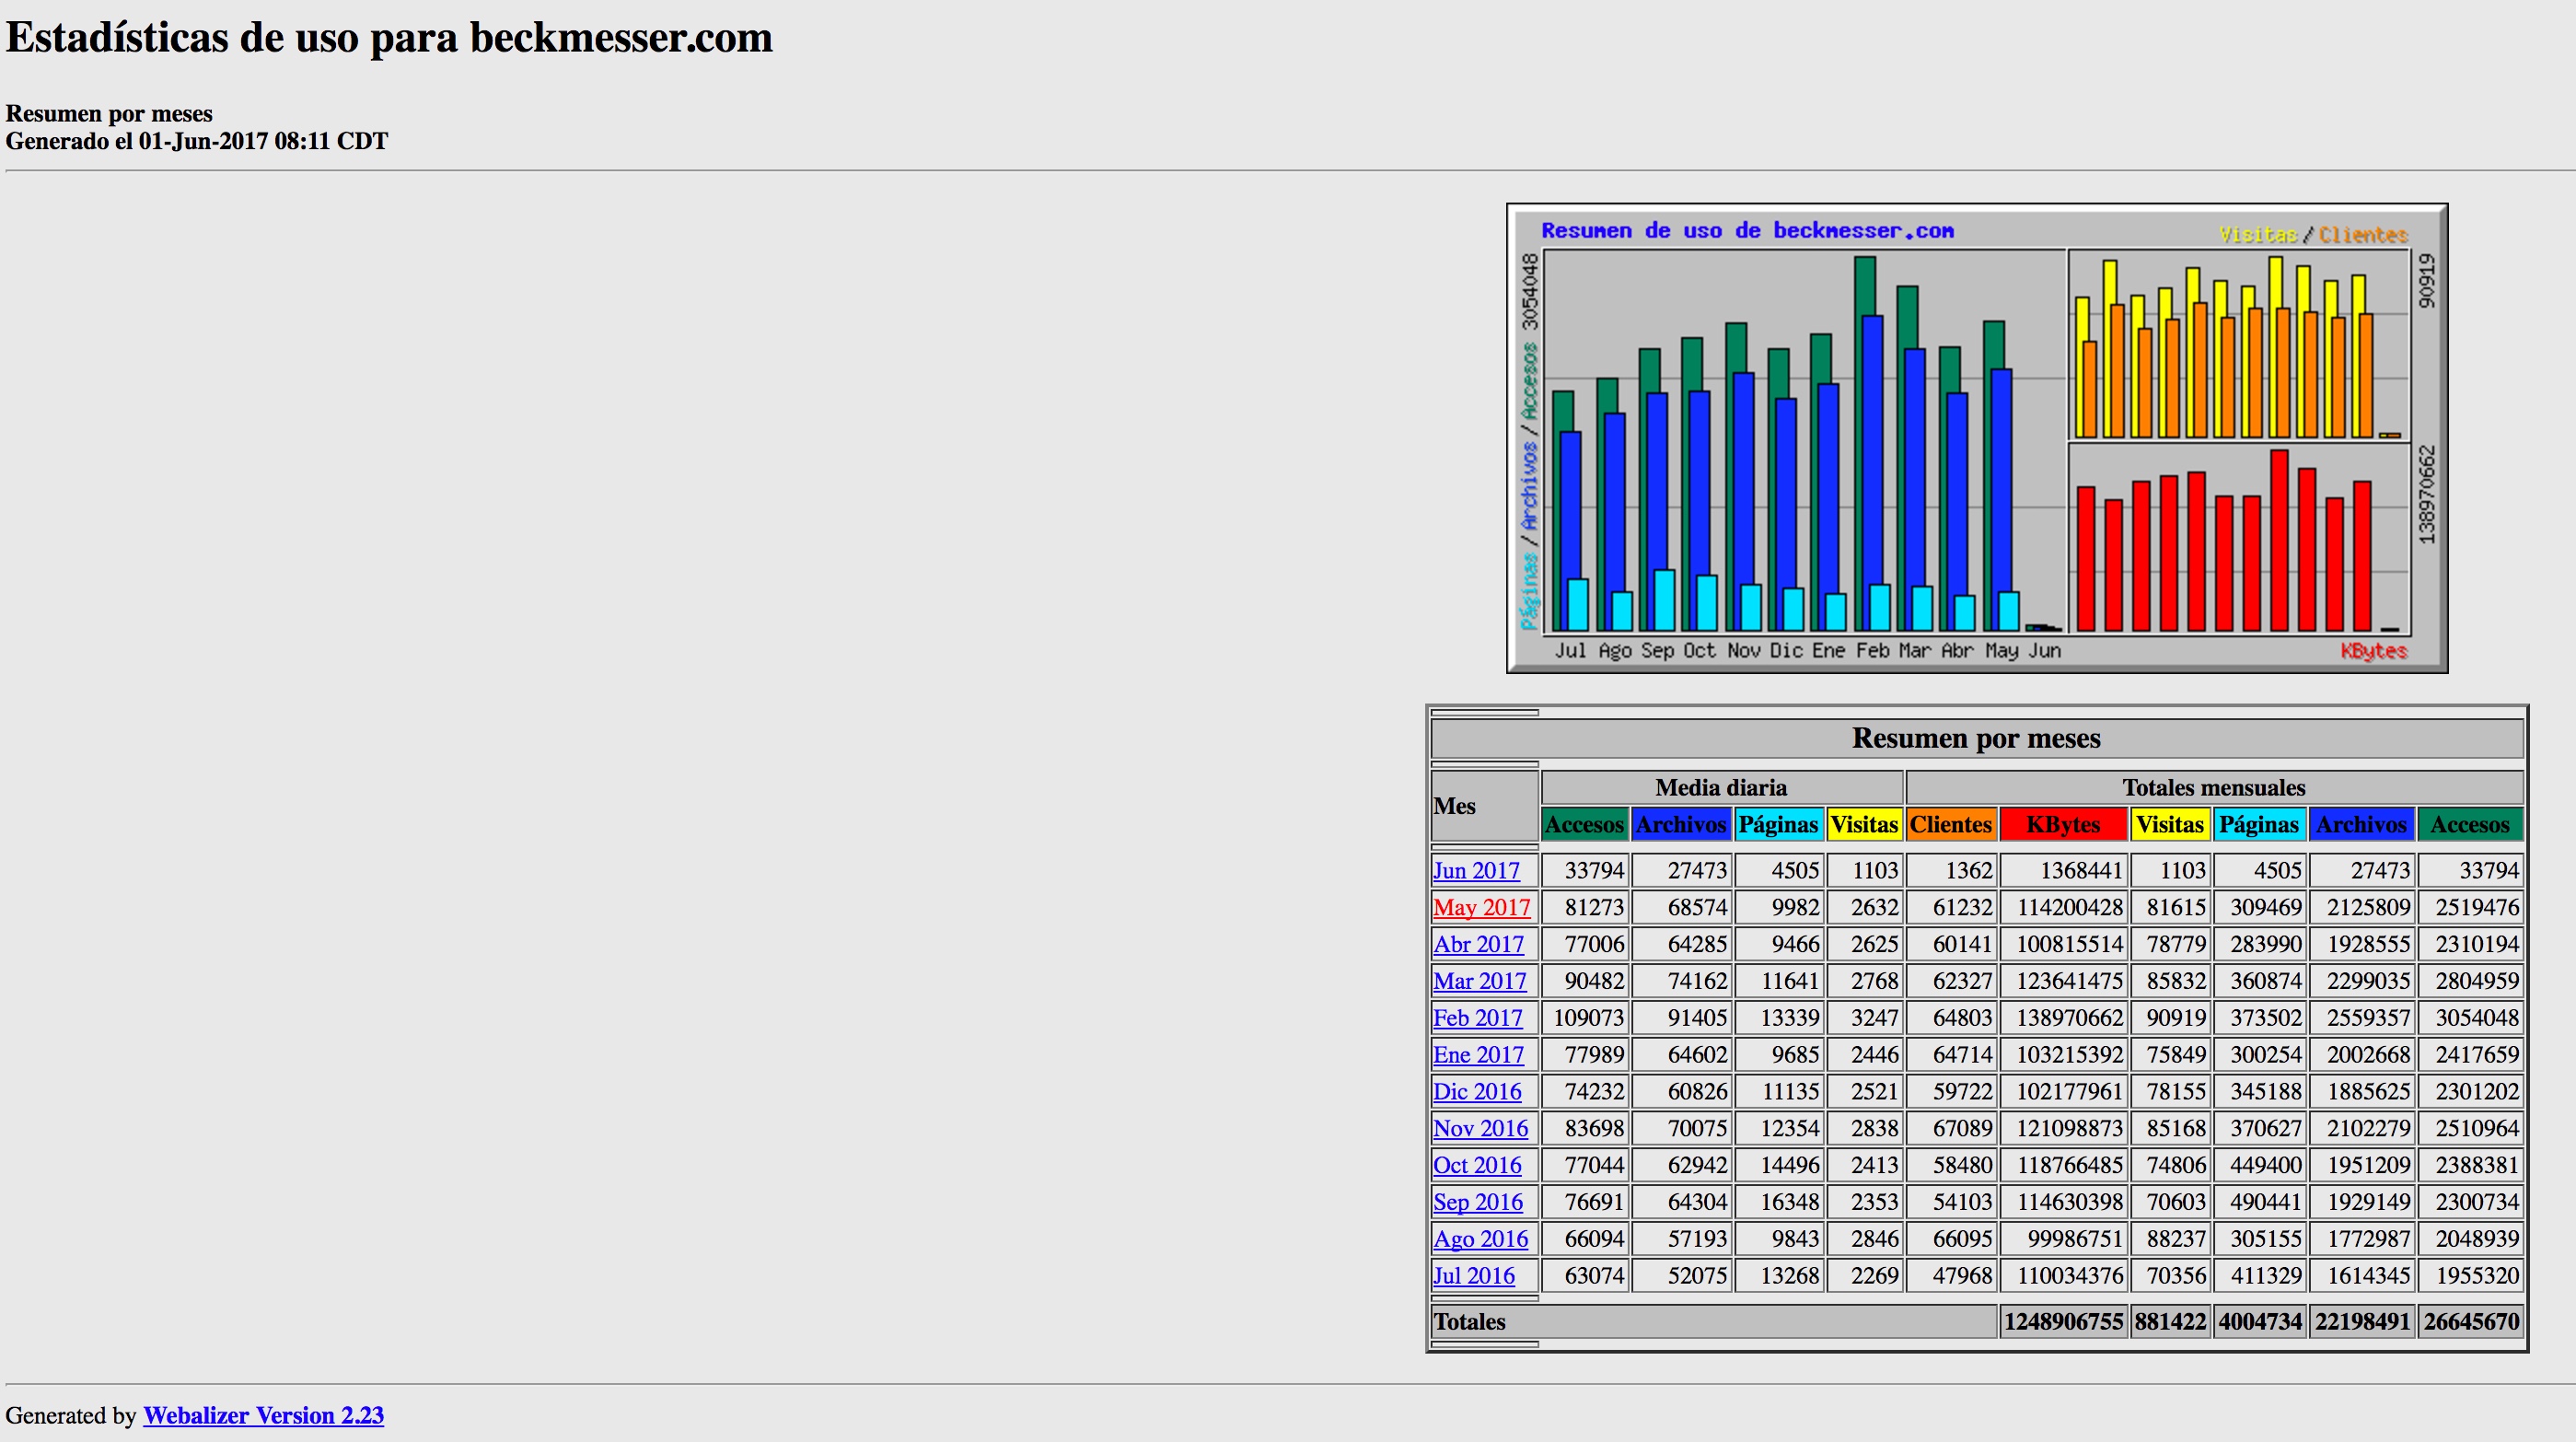2576x1442 pixels.
Task: Click the orange Clientes column header
Action: (x=1950, y=825)
